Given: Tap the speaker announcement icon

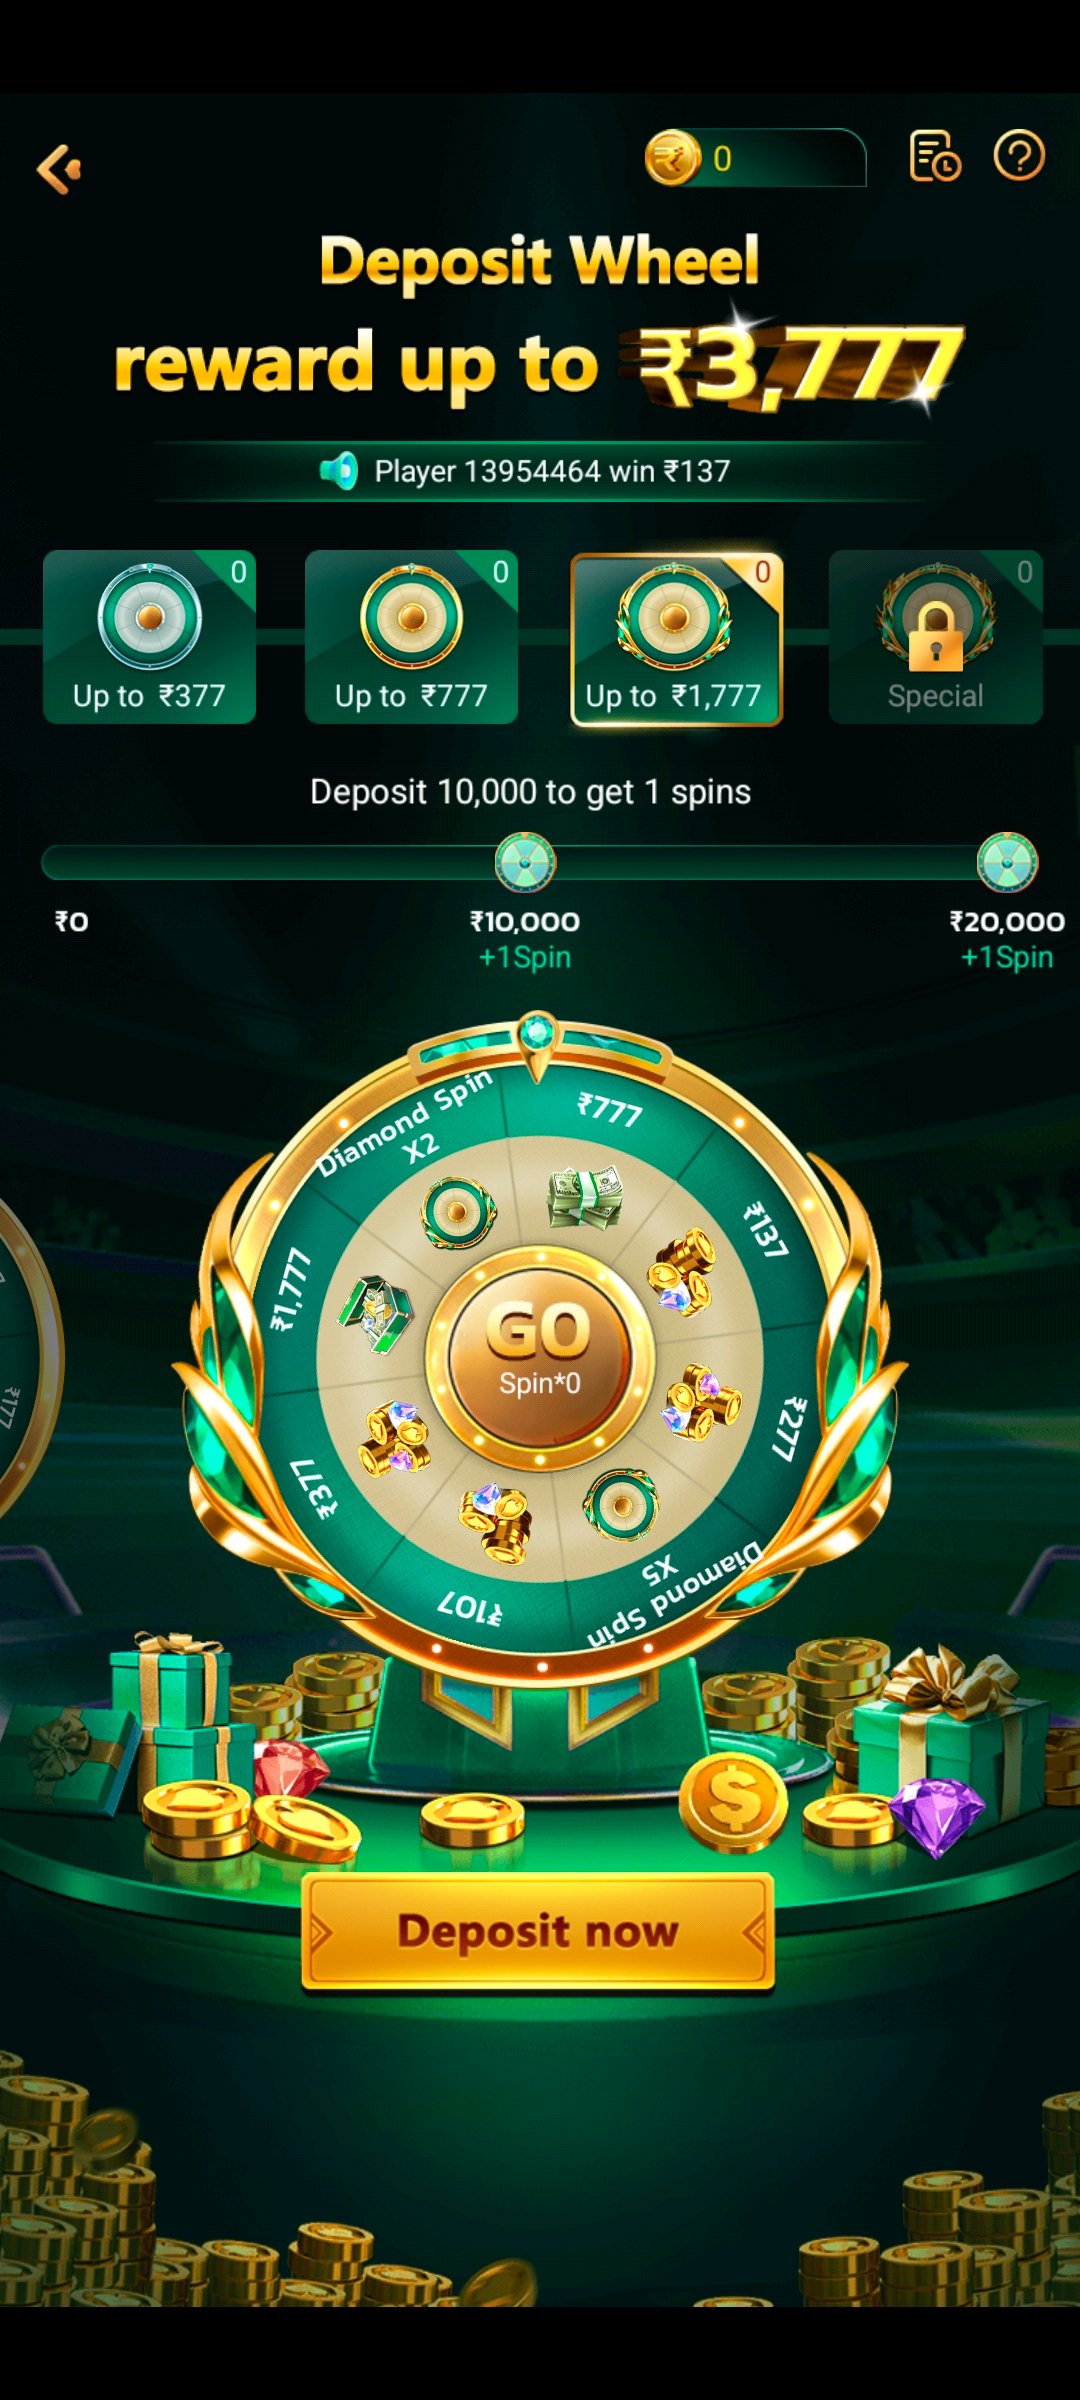Looking at the screenshot, I should click(340, 470).
